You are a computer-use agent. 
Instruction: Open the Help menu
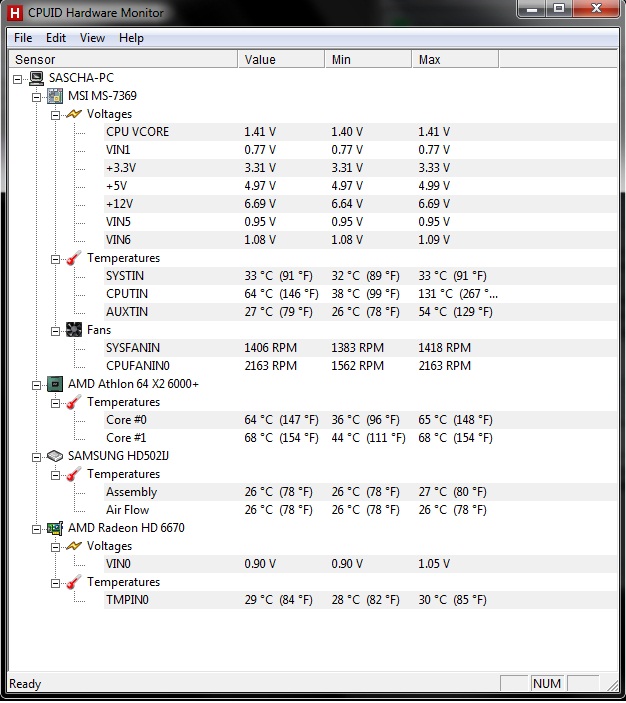click(131, 38)
